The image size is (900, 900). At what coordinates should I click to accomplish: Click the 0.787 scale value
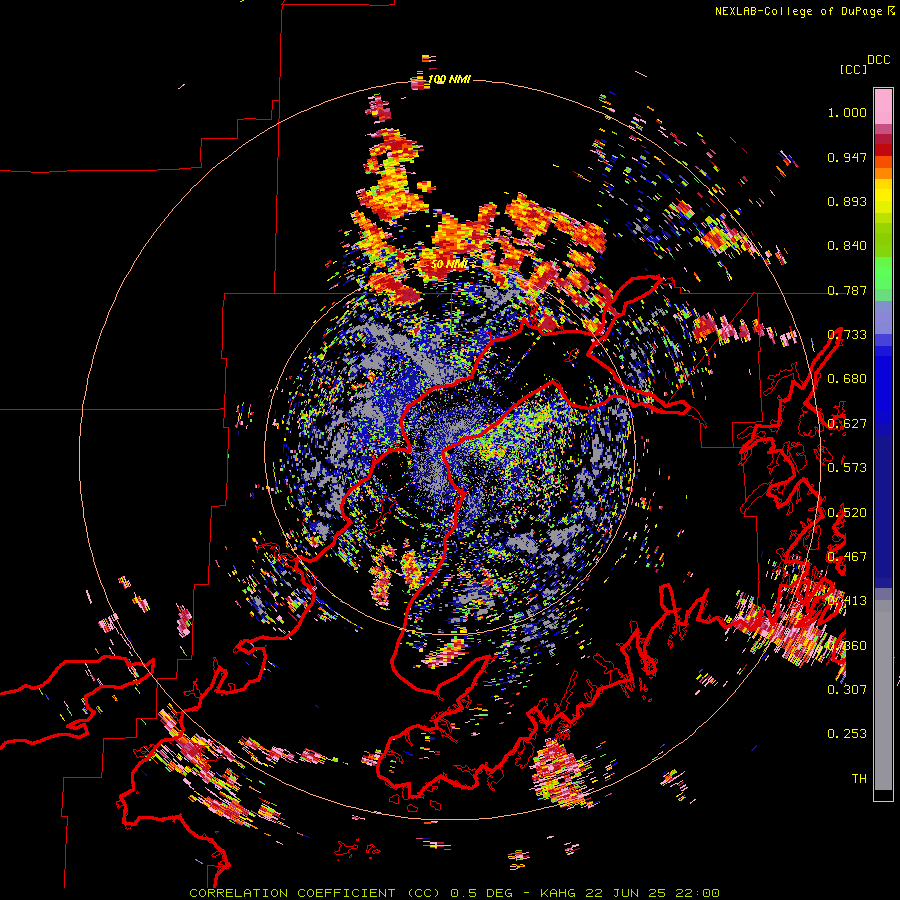click(x=847, y=290)
